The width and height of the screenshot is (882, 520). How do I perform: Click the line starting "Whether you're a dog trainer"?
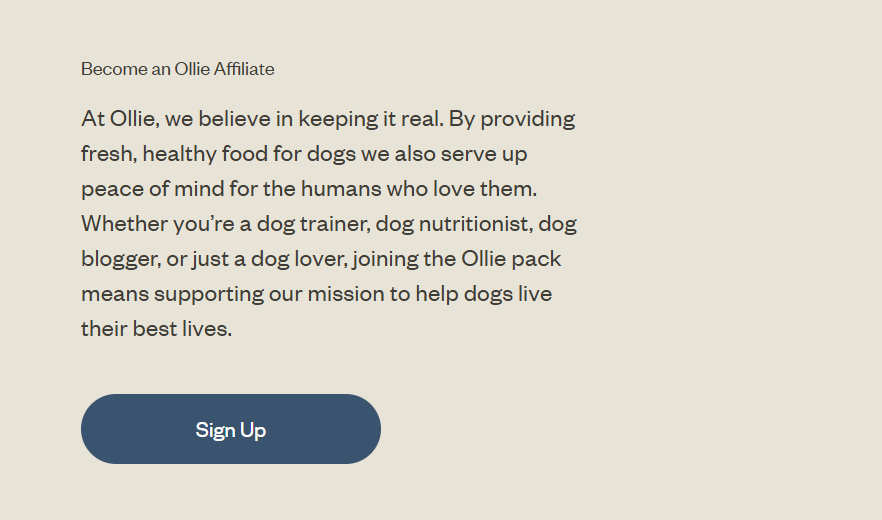(328, 224)
